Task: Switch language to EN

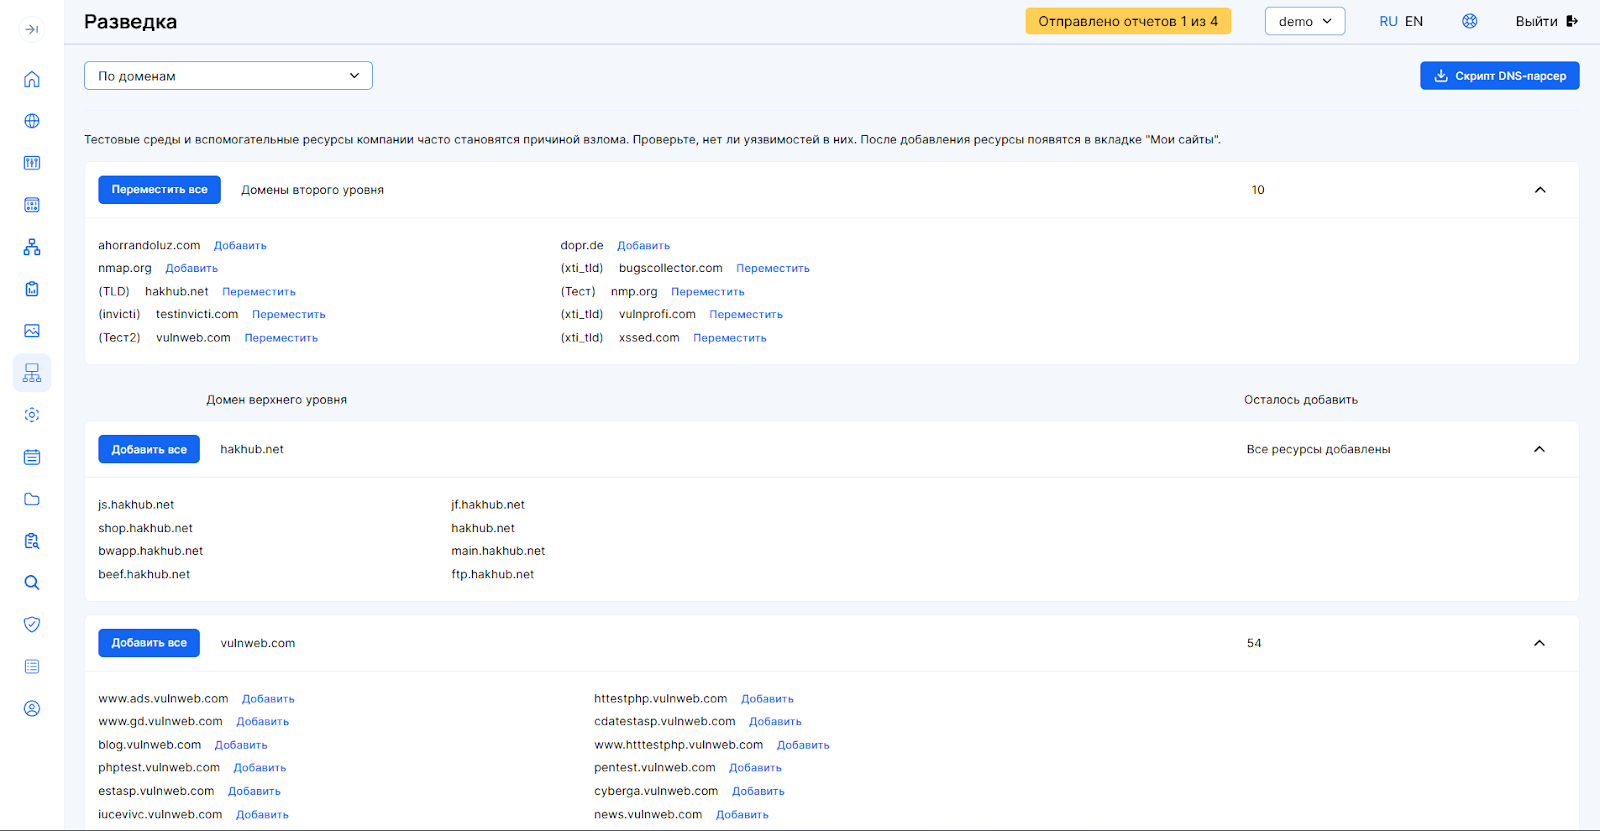Action: click(1413, 21)
